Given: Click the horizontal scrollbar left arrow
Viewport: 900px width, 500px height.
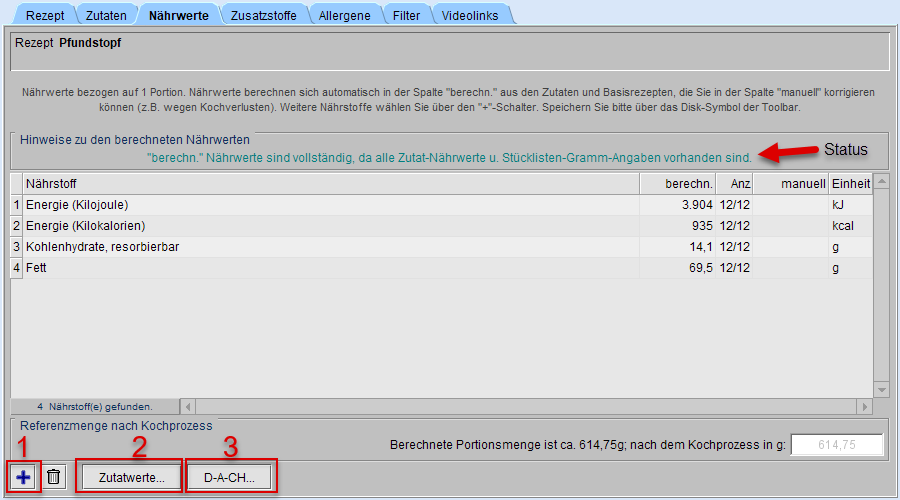Looking at the screenshot, I should [188, 407].
